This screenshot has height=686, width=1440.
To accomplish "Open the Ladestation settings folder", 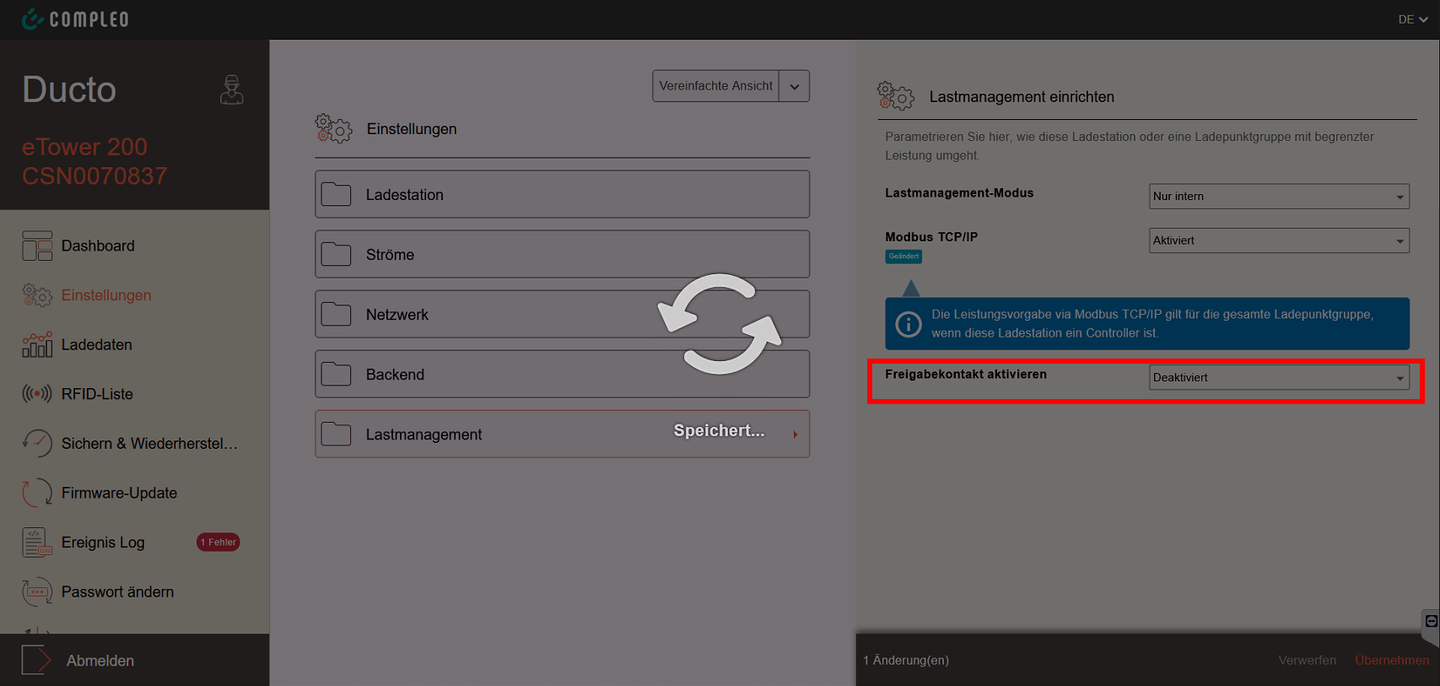I will (x=562, y=195).
